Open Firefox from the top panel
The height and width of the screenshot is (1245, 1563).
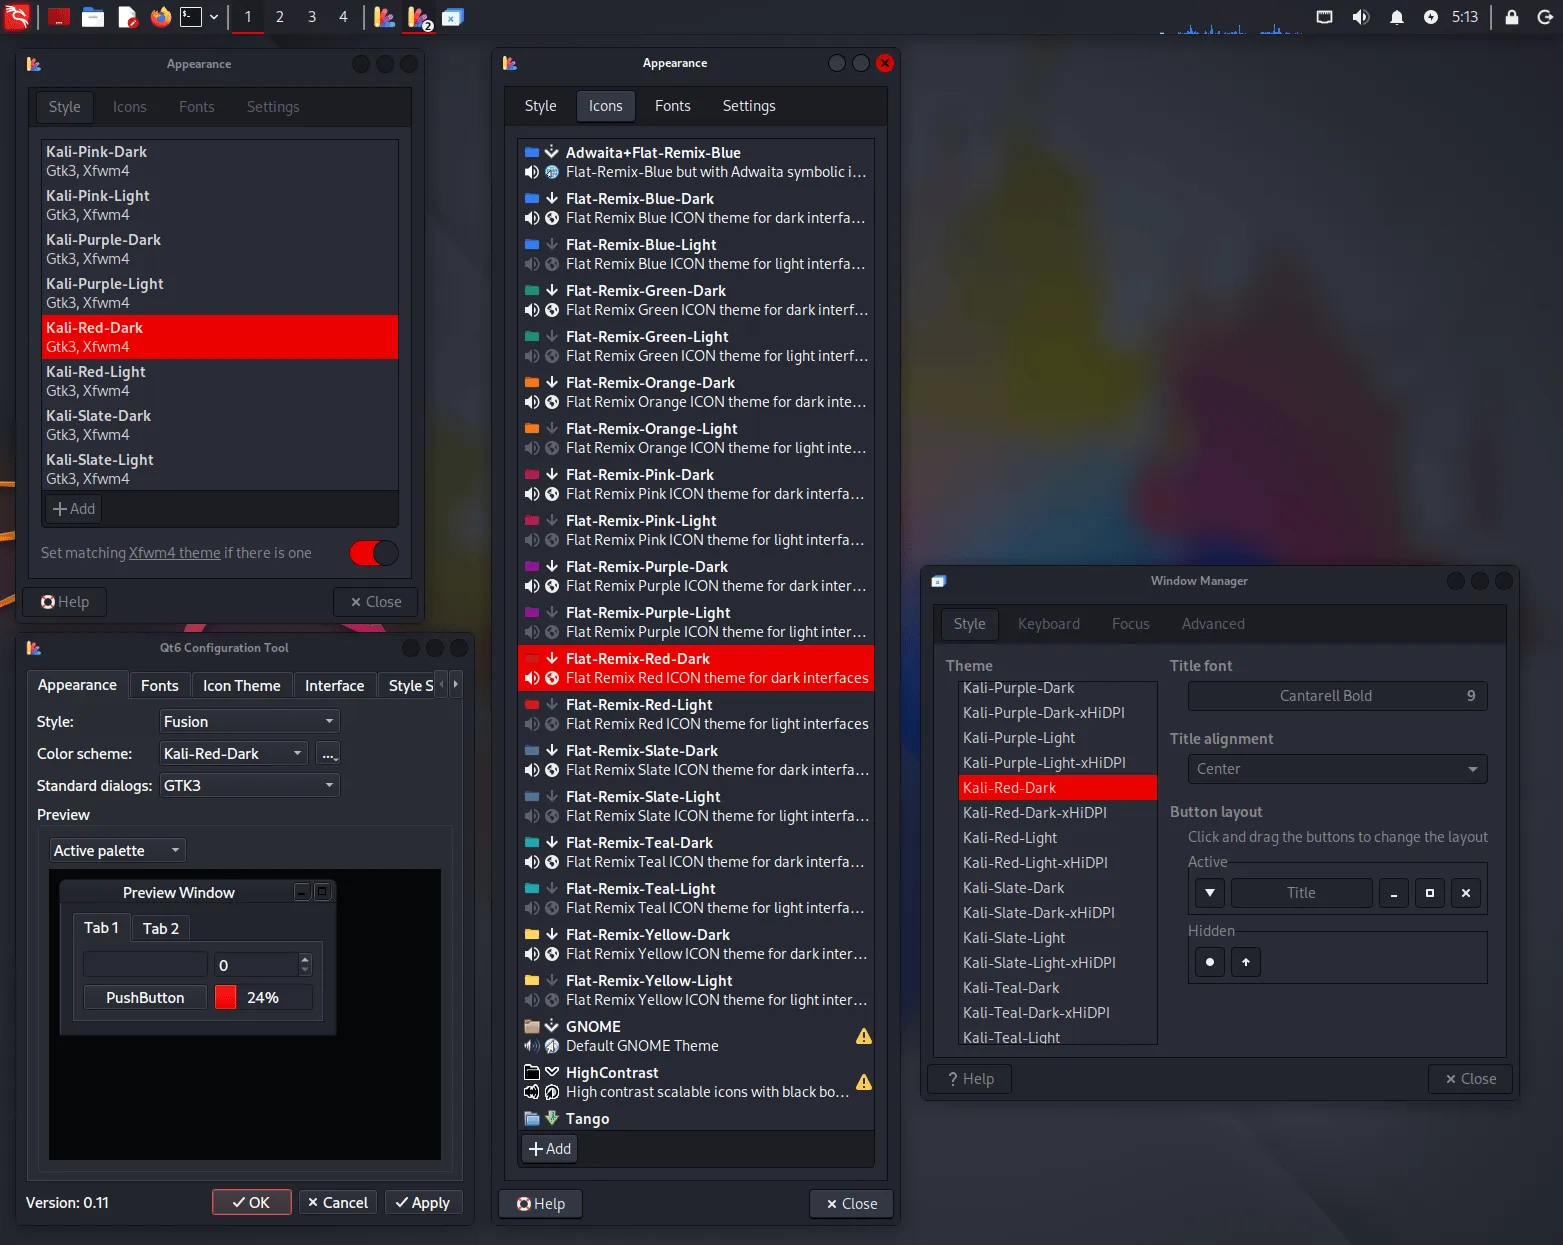pos(160,17)
